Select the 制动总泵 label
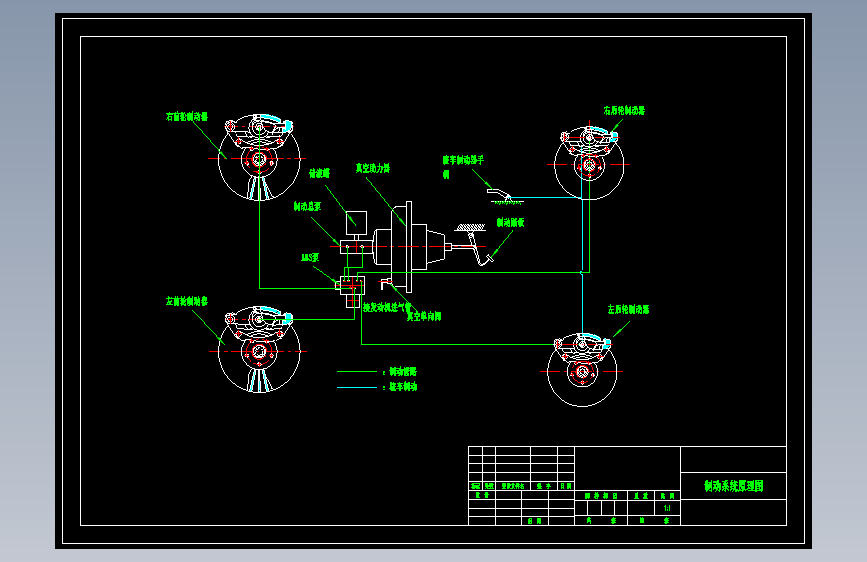The image size is (867, 562). (x=307, y=206)
